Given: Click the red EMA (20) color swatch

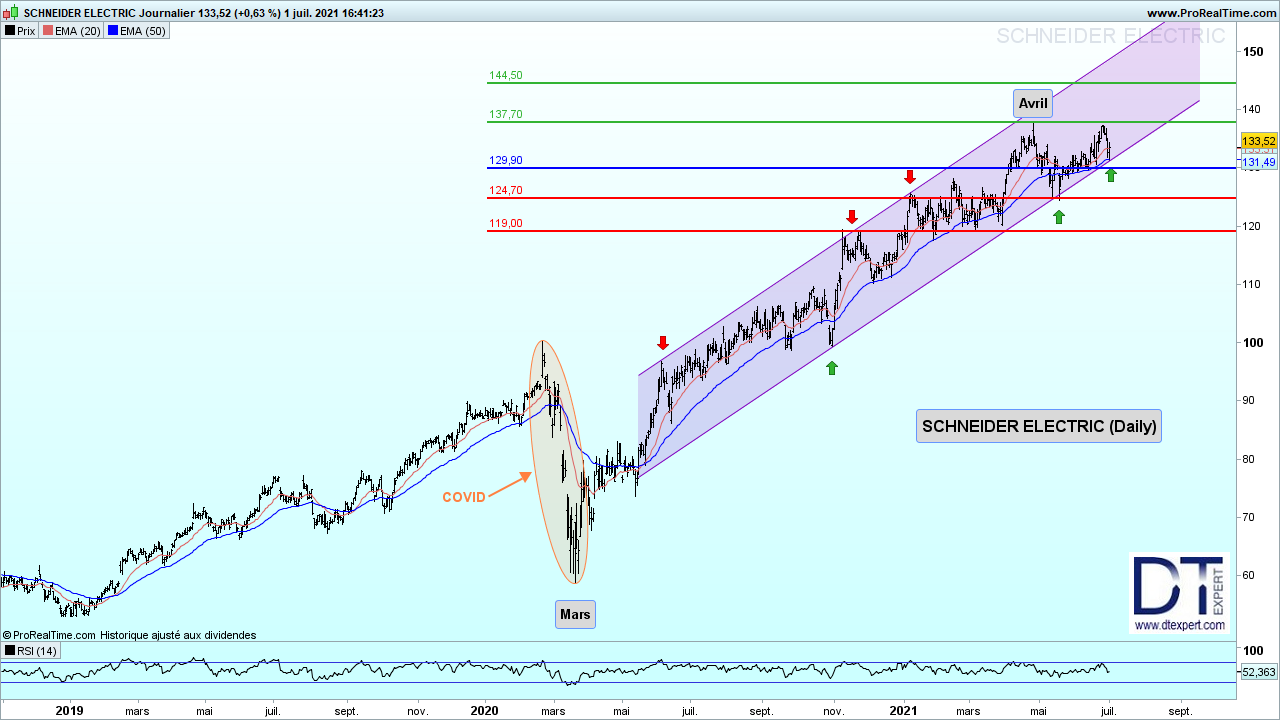Looking at the screenshot, I should 47,31.
